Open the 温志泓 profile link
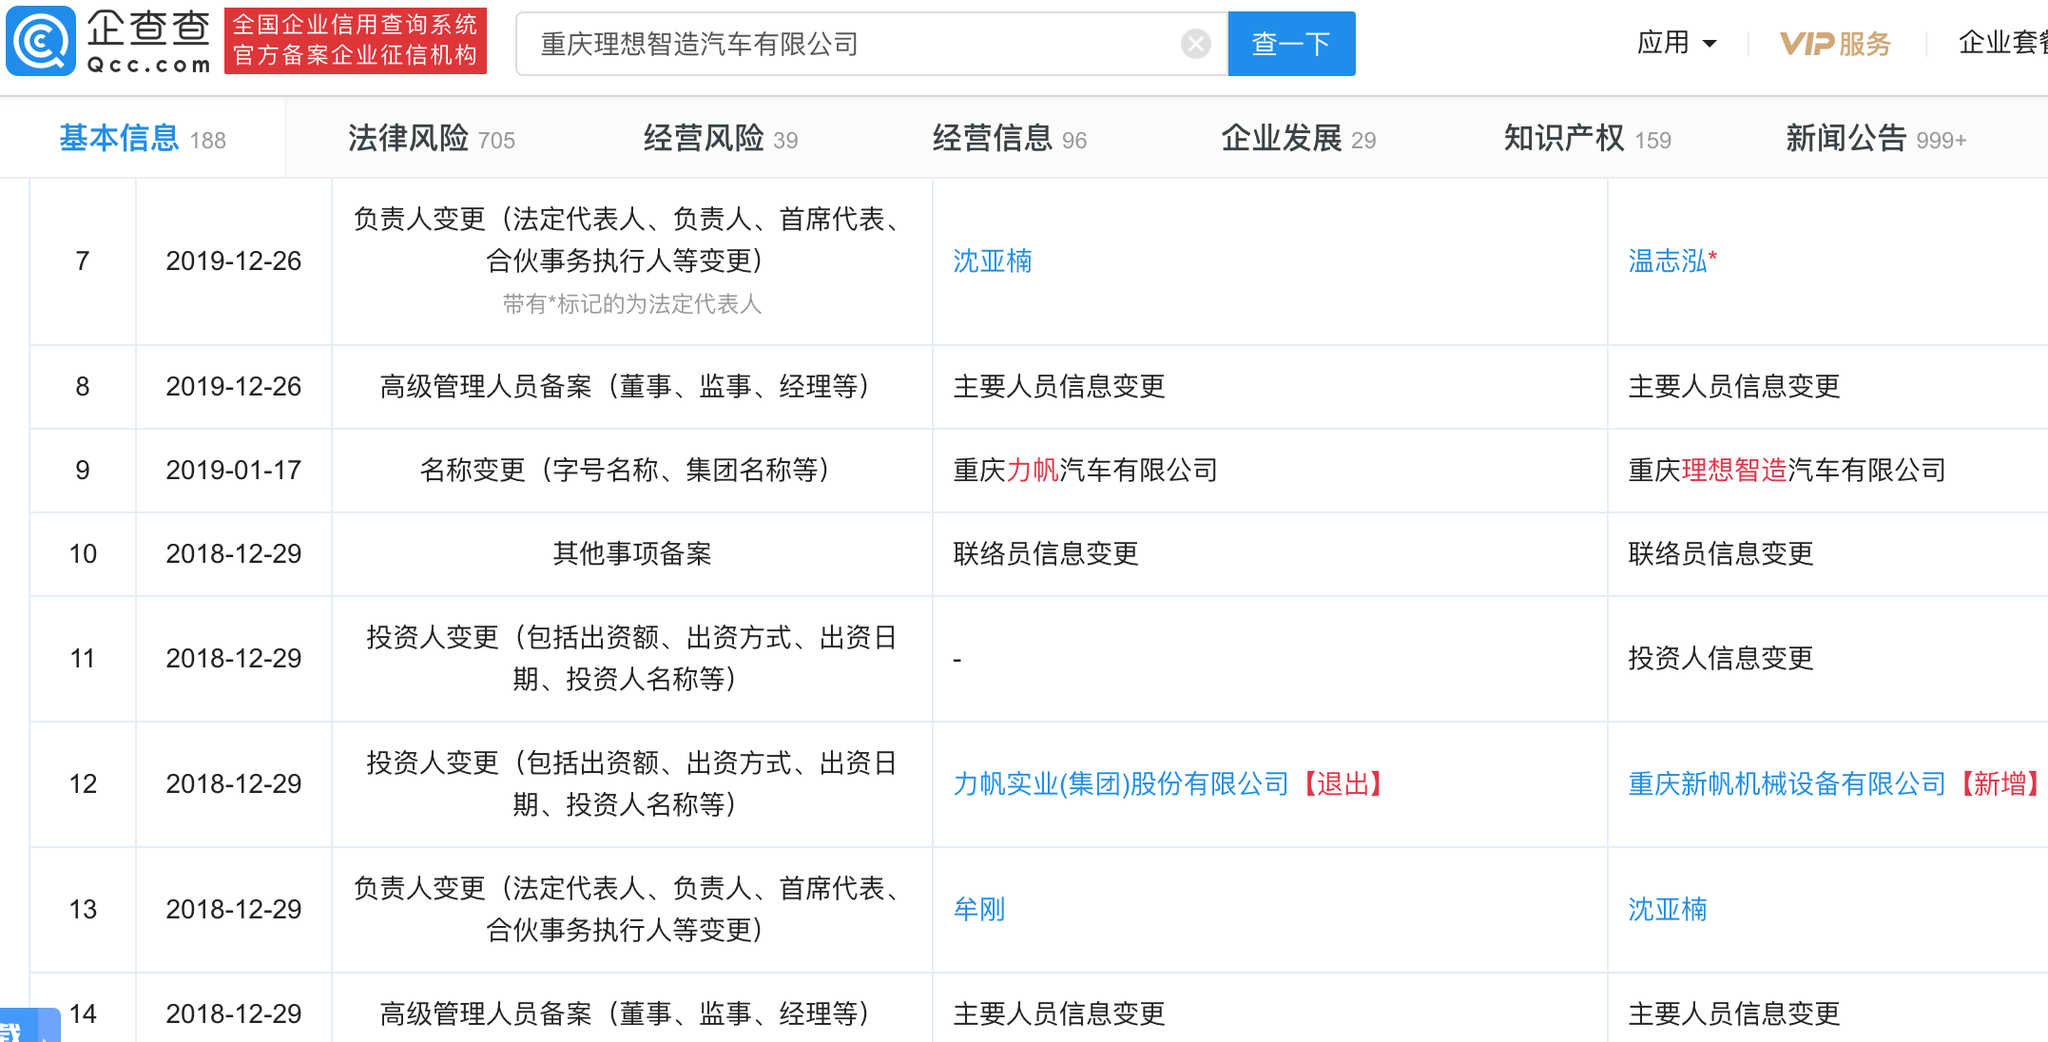This screenshot has width=2048, height=1042. tap(1667, 261)
